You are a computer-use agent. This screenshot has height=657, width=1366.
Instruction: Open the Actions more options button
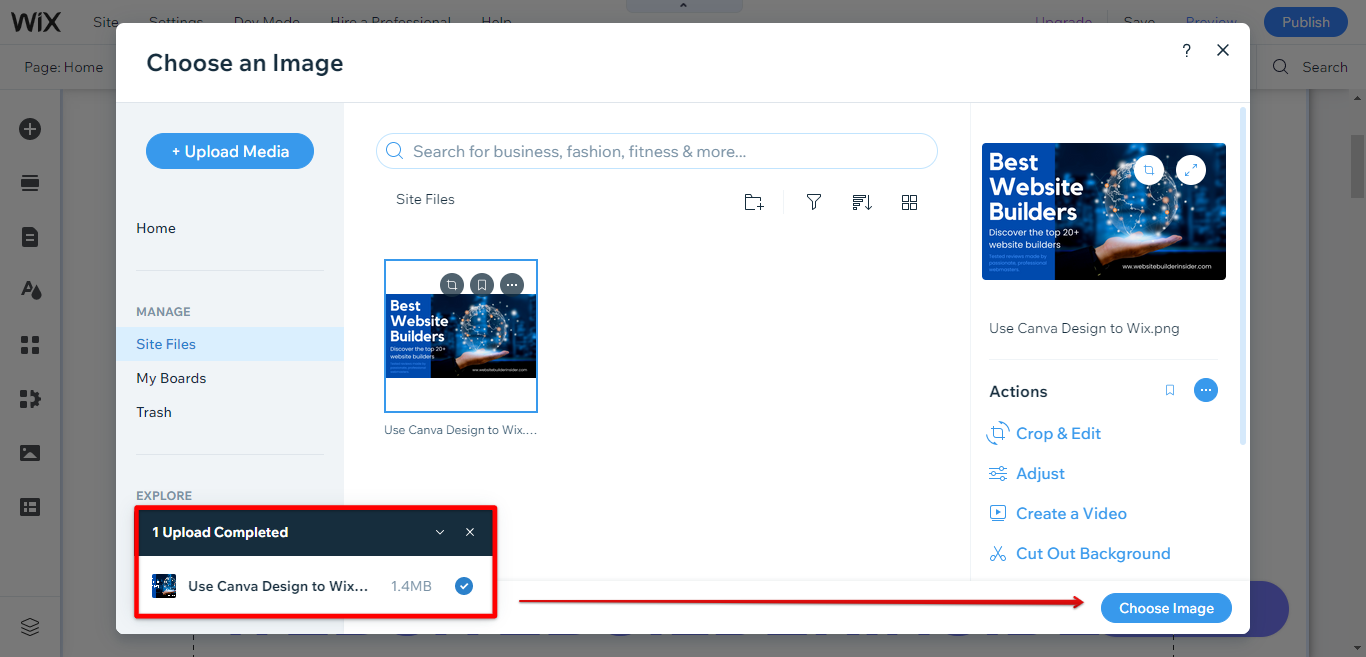[1206, 391]
